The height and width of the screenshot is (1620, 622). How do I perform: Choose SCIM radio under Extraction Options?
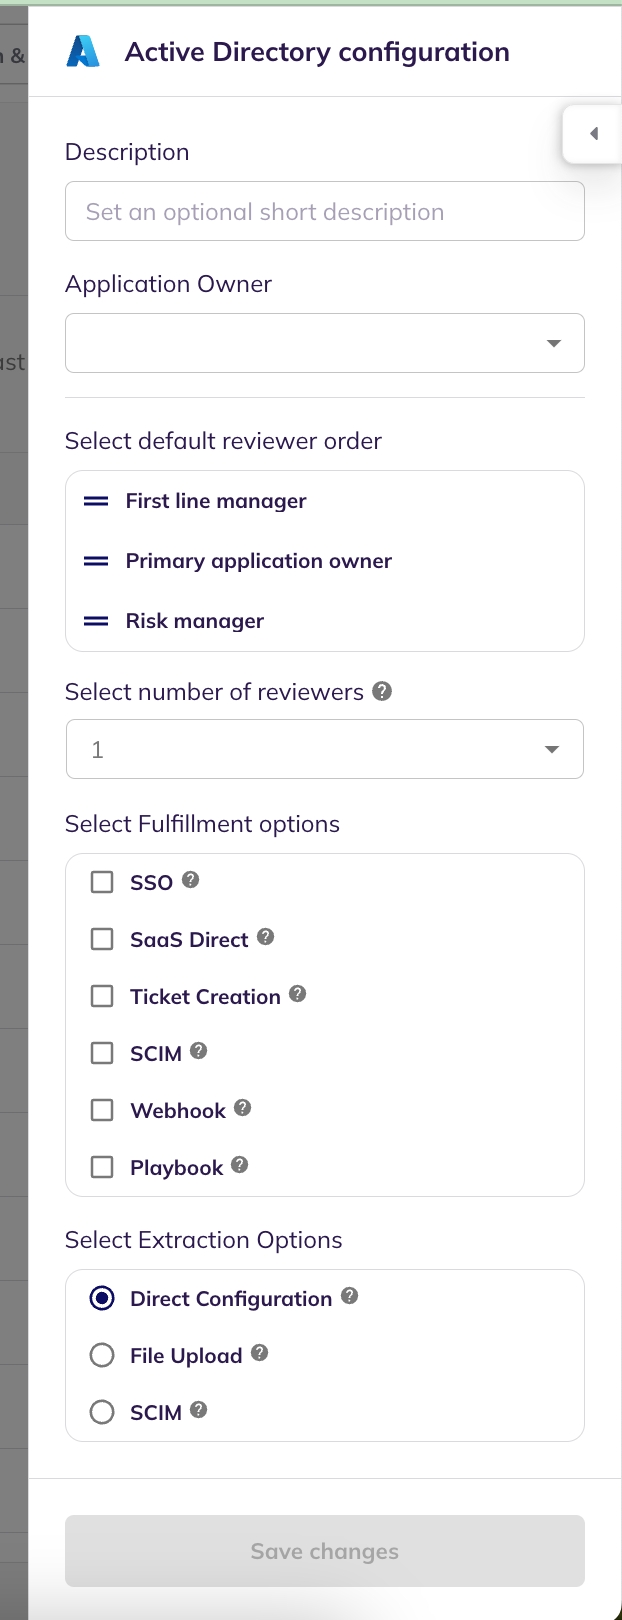tap(102, 1412)
